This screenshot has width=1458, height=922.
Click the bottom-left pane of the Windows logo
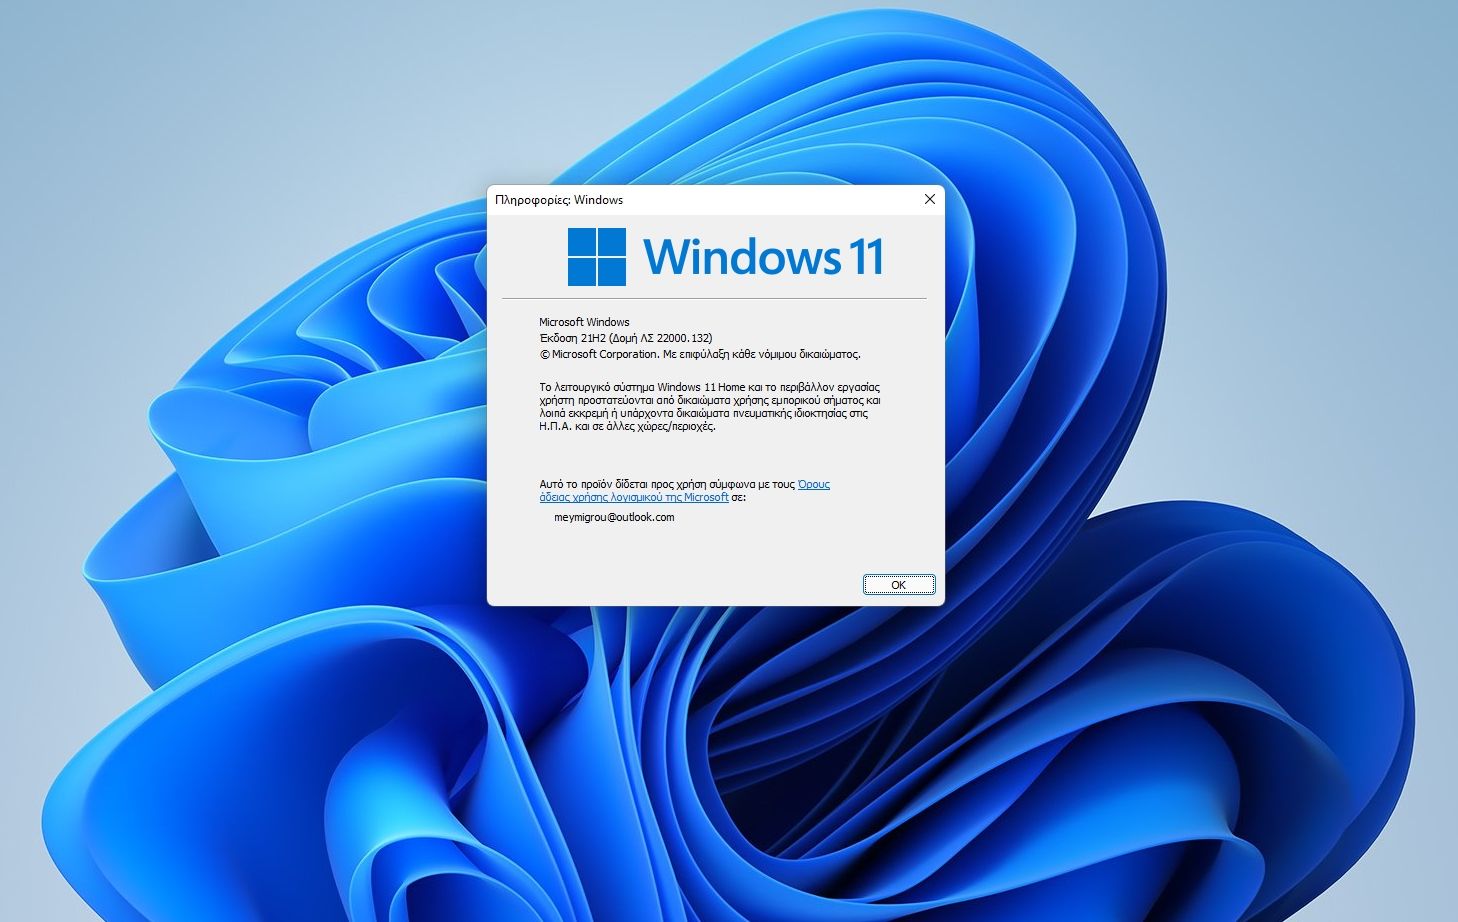tap(581, 272)
